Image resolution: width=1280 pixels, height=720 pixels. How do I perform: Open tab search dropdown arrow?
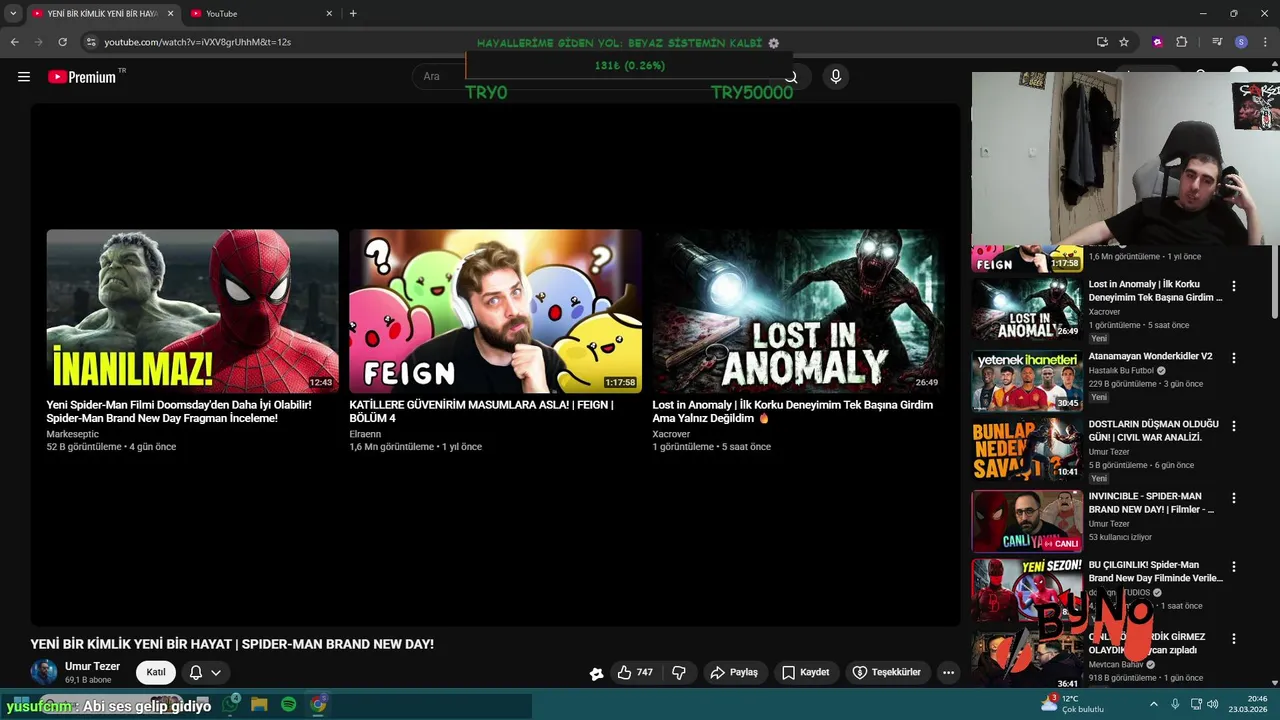click(13, 14)
